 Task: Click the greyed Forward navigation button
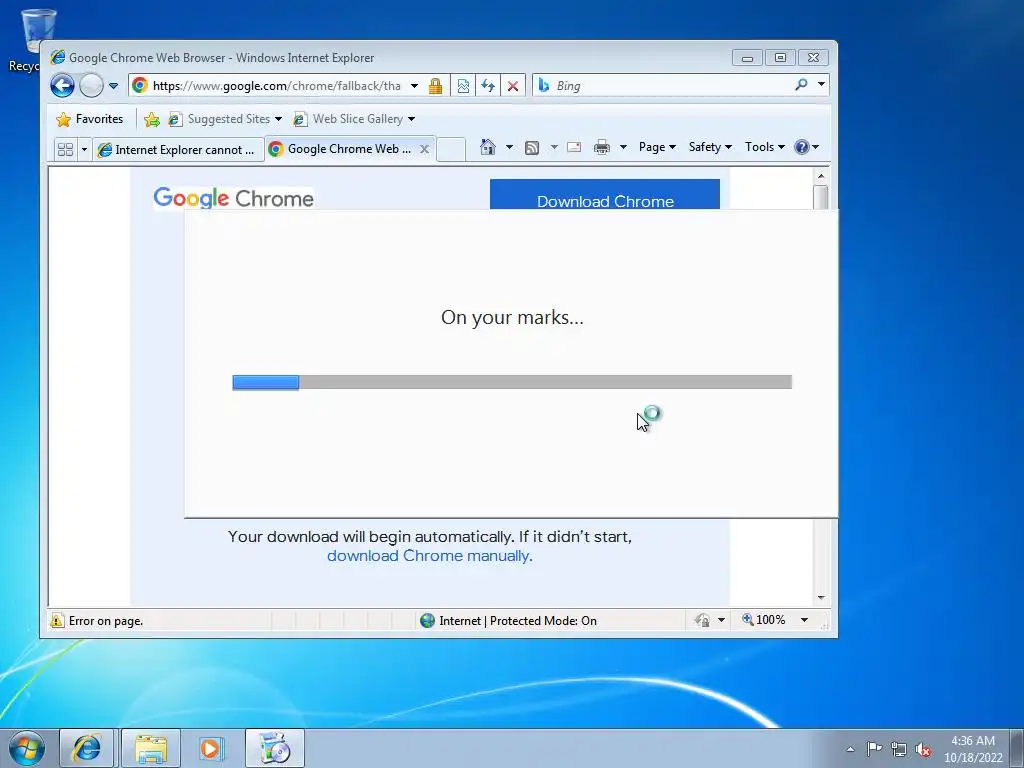(x=91, y=86)
